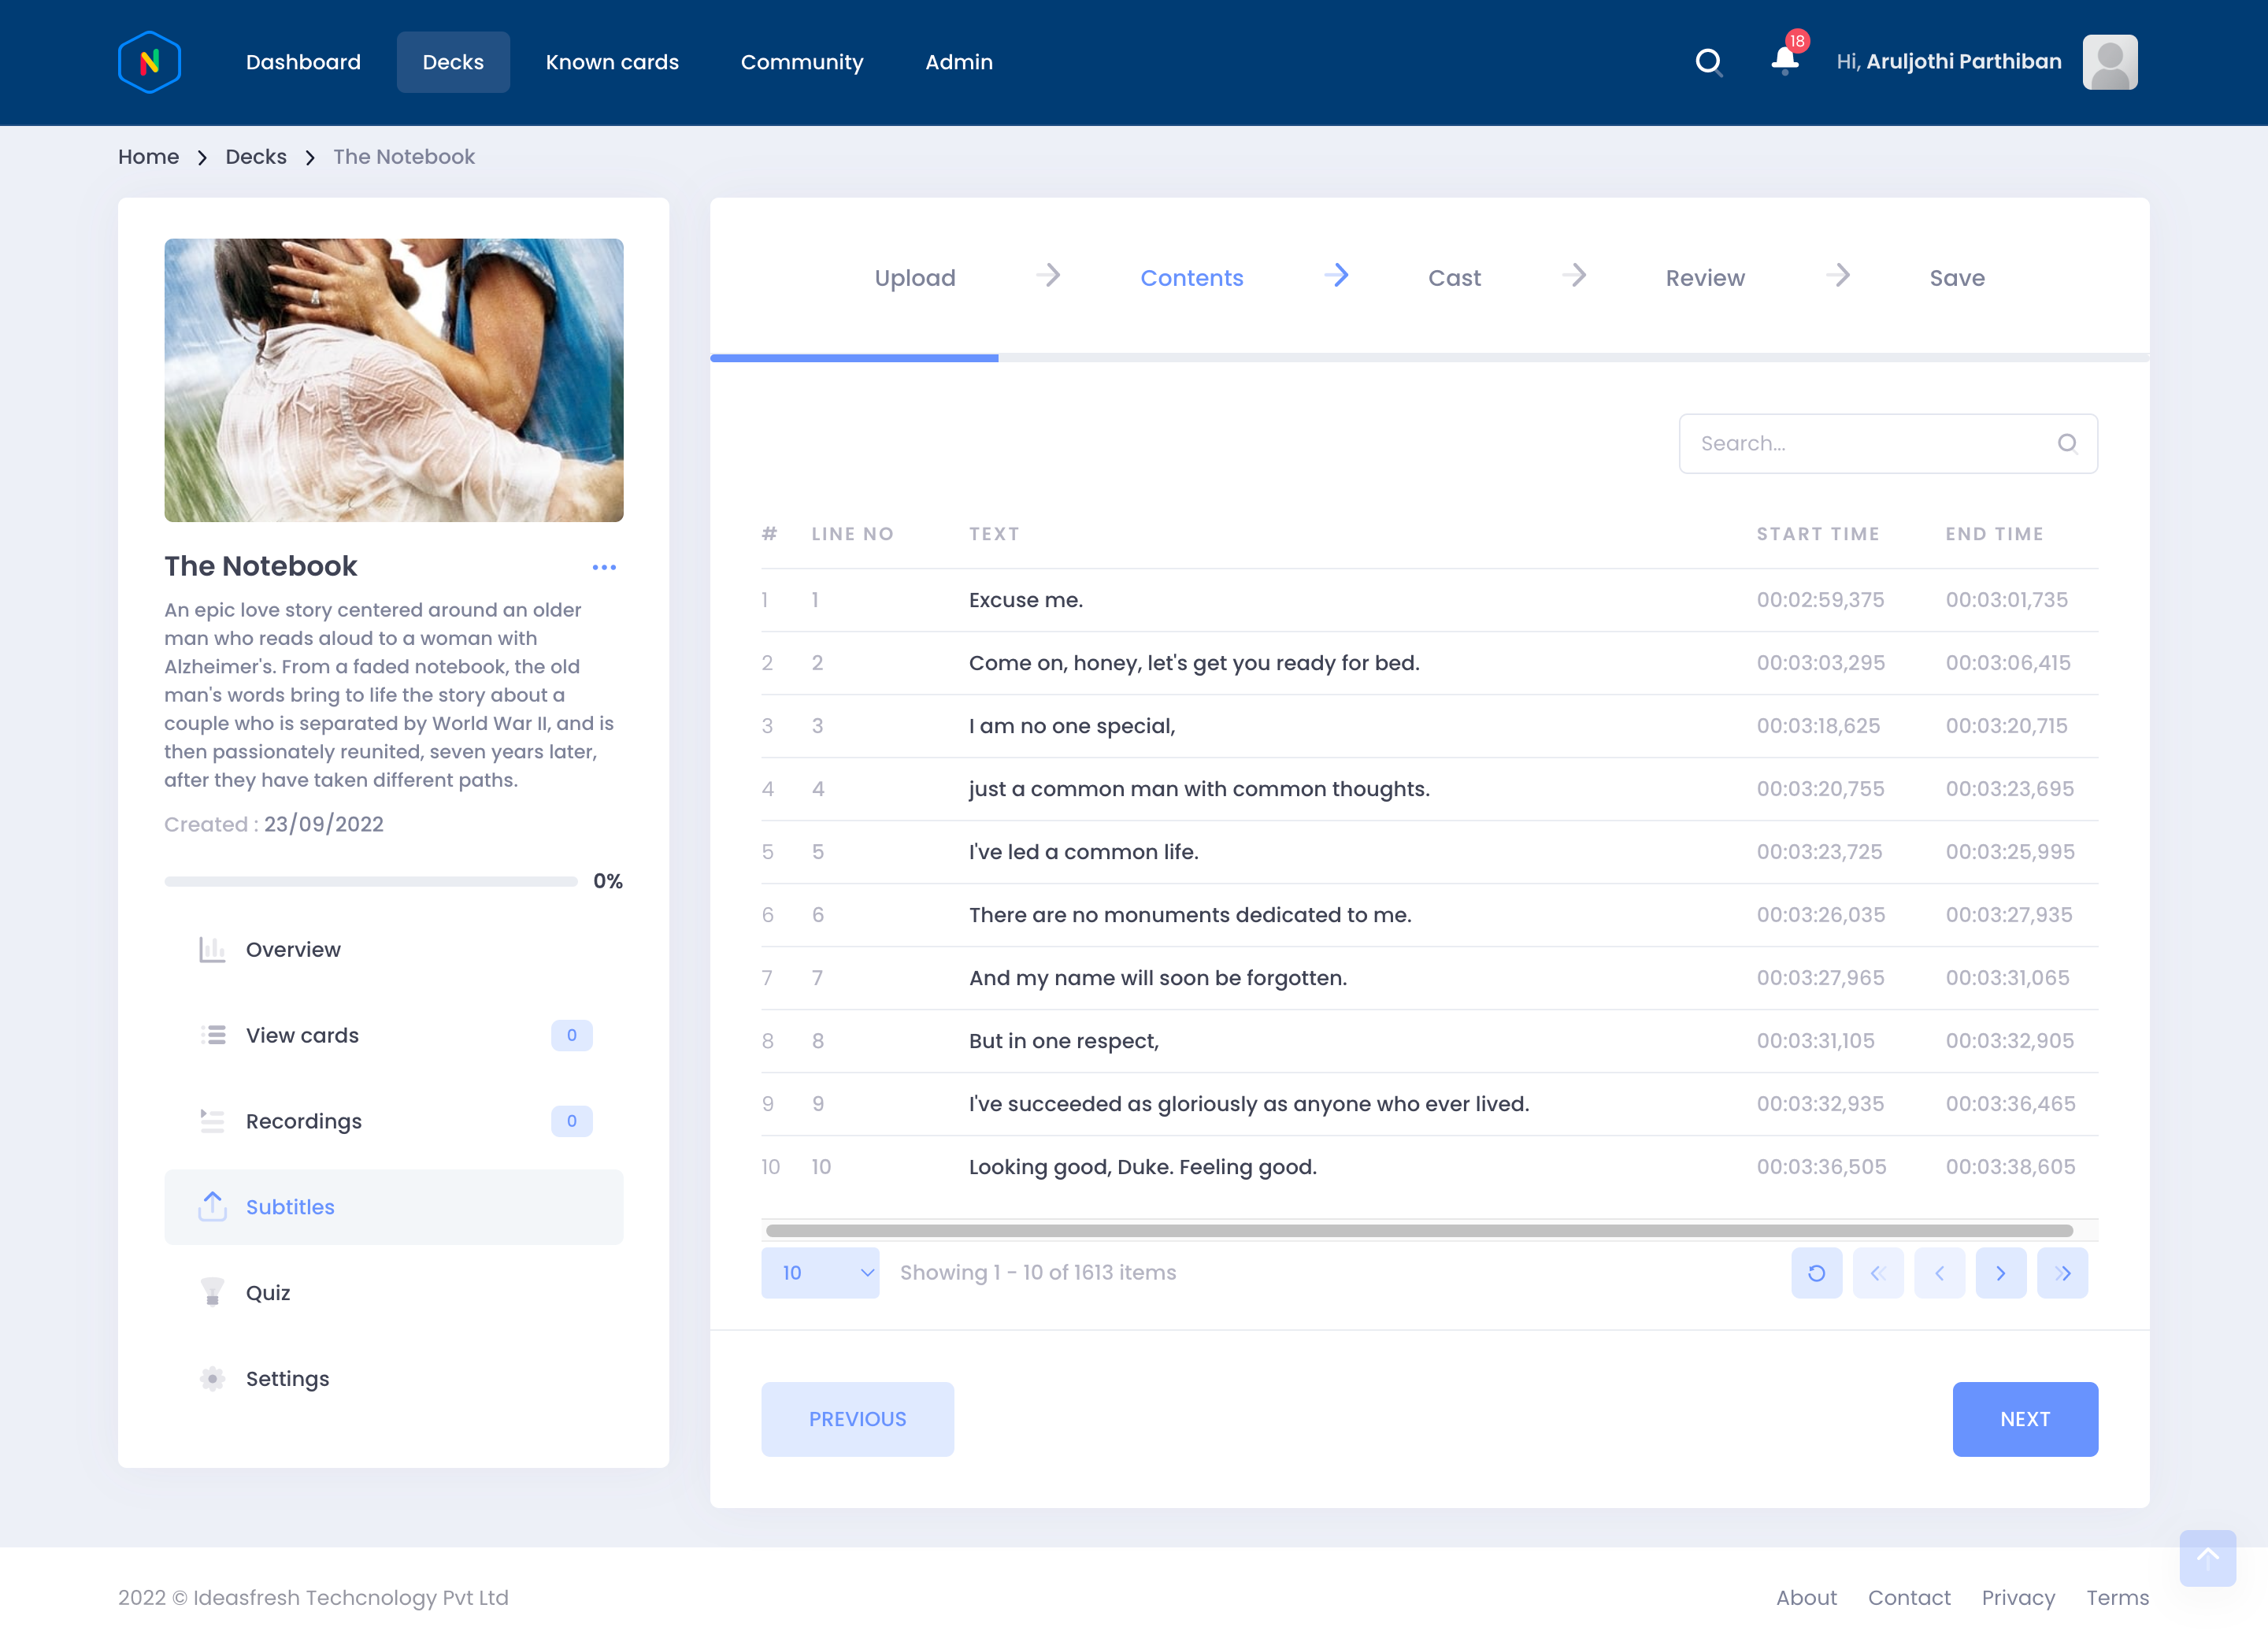Open Recordings in the sidebar
Screen dimensions: 2268x1649
tap(394, 1121)
